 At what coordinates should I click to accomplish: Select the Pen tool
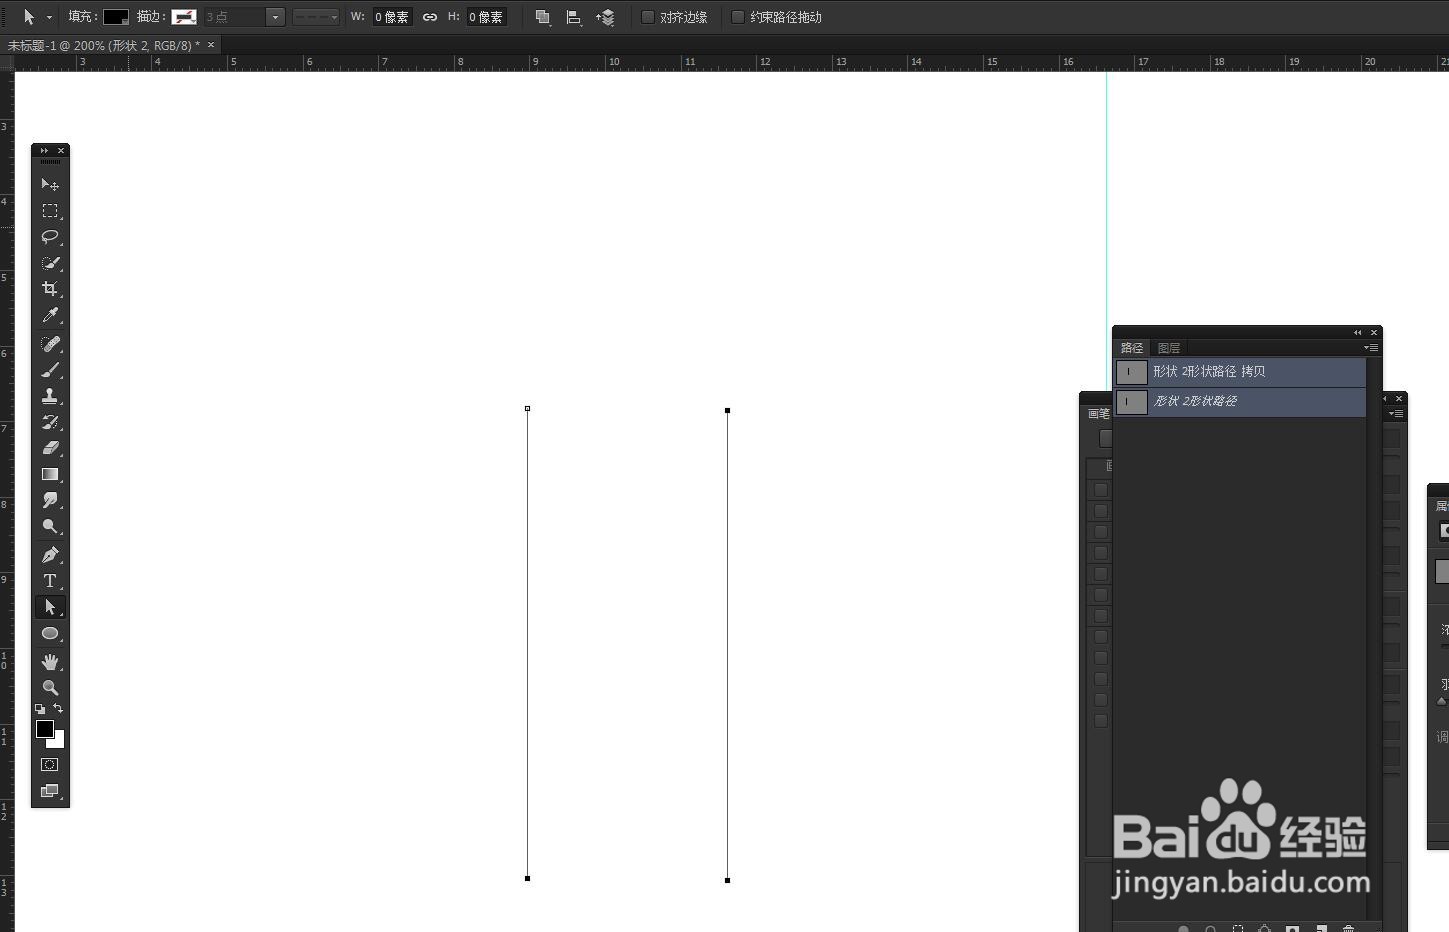(x=50, y=555)
